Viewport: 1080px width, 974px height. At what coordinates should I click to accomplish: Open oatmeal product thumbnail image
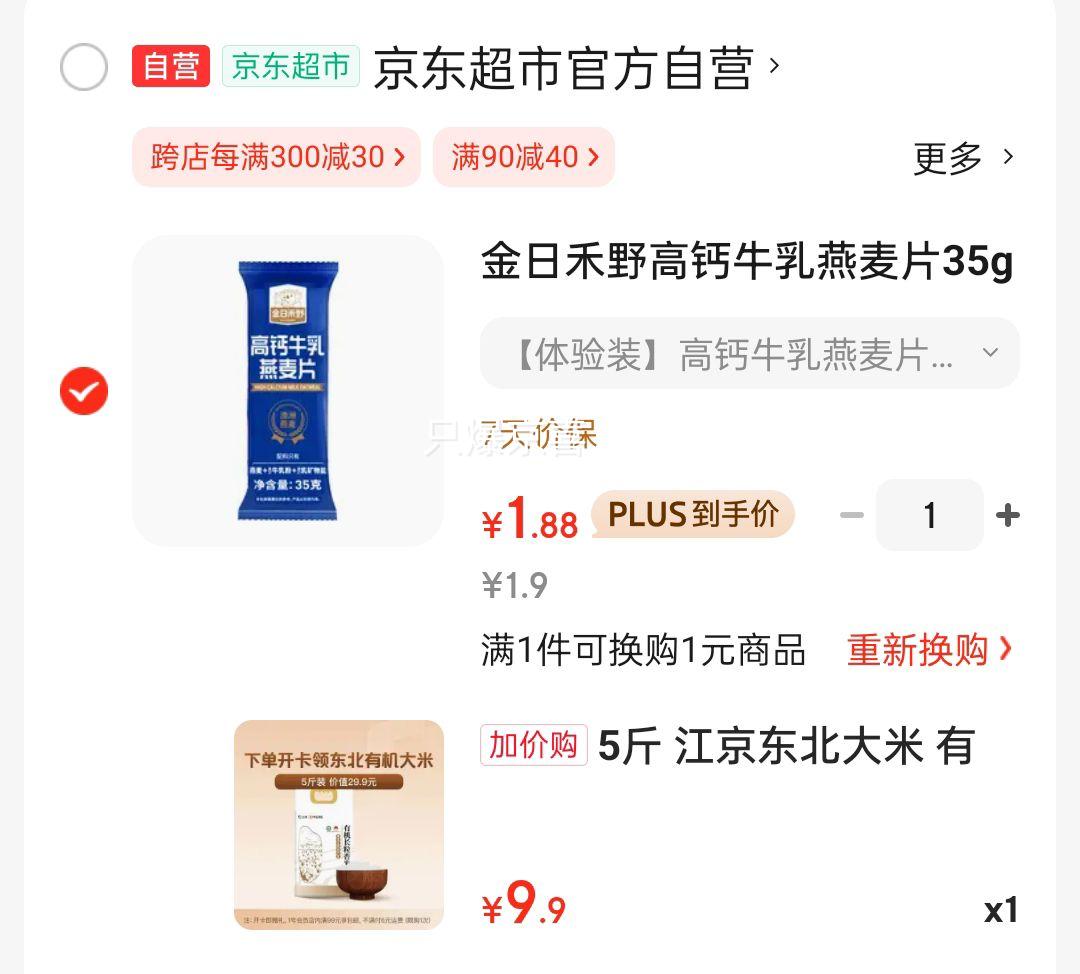[288, 391]
